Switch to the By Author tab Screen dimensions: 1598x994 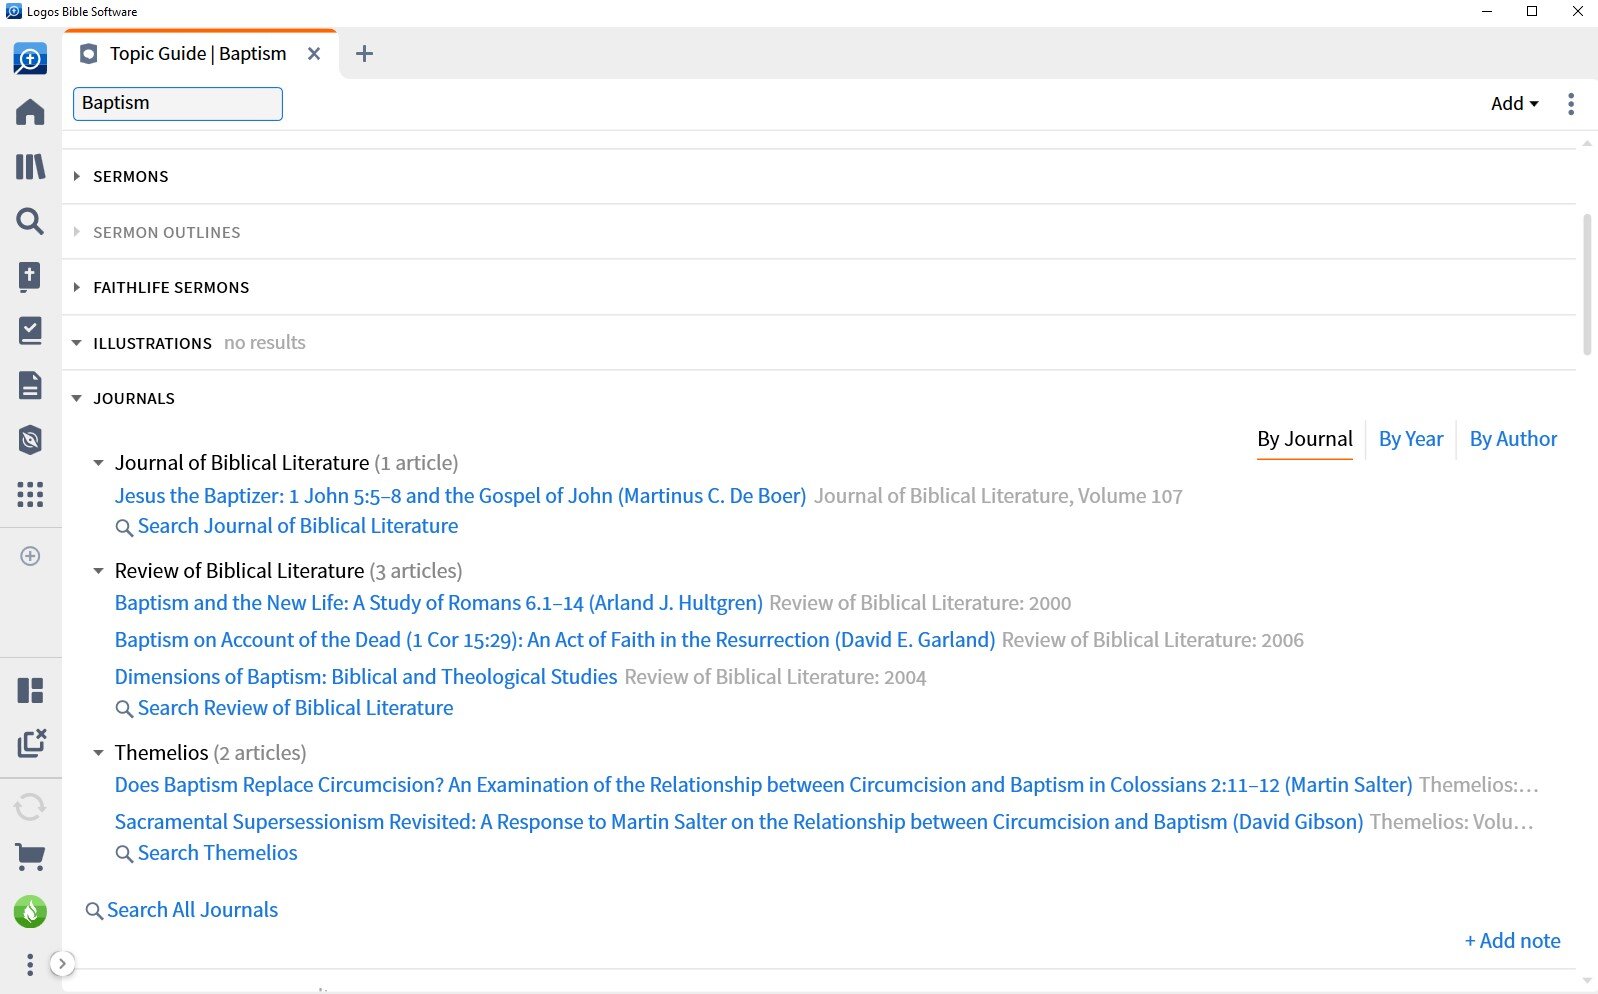[x=1512, y=439]
